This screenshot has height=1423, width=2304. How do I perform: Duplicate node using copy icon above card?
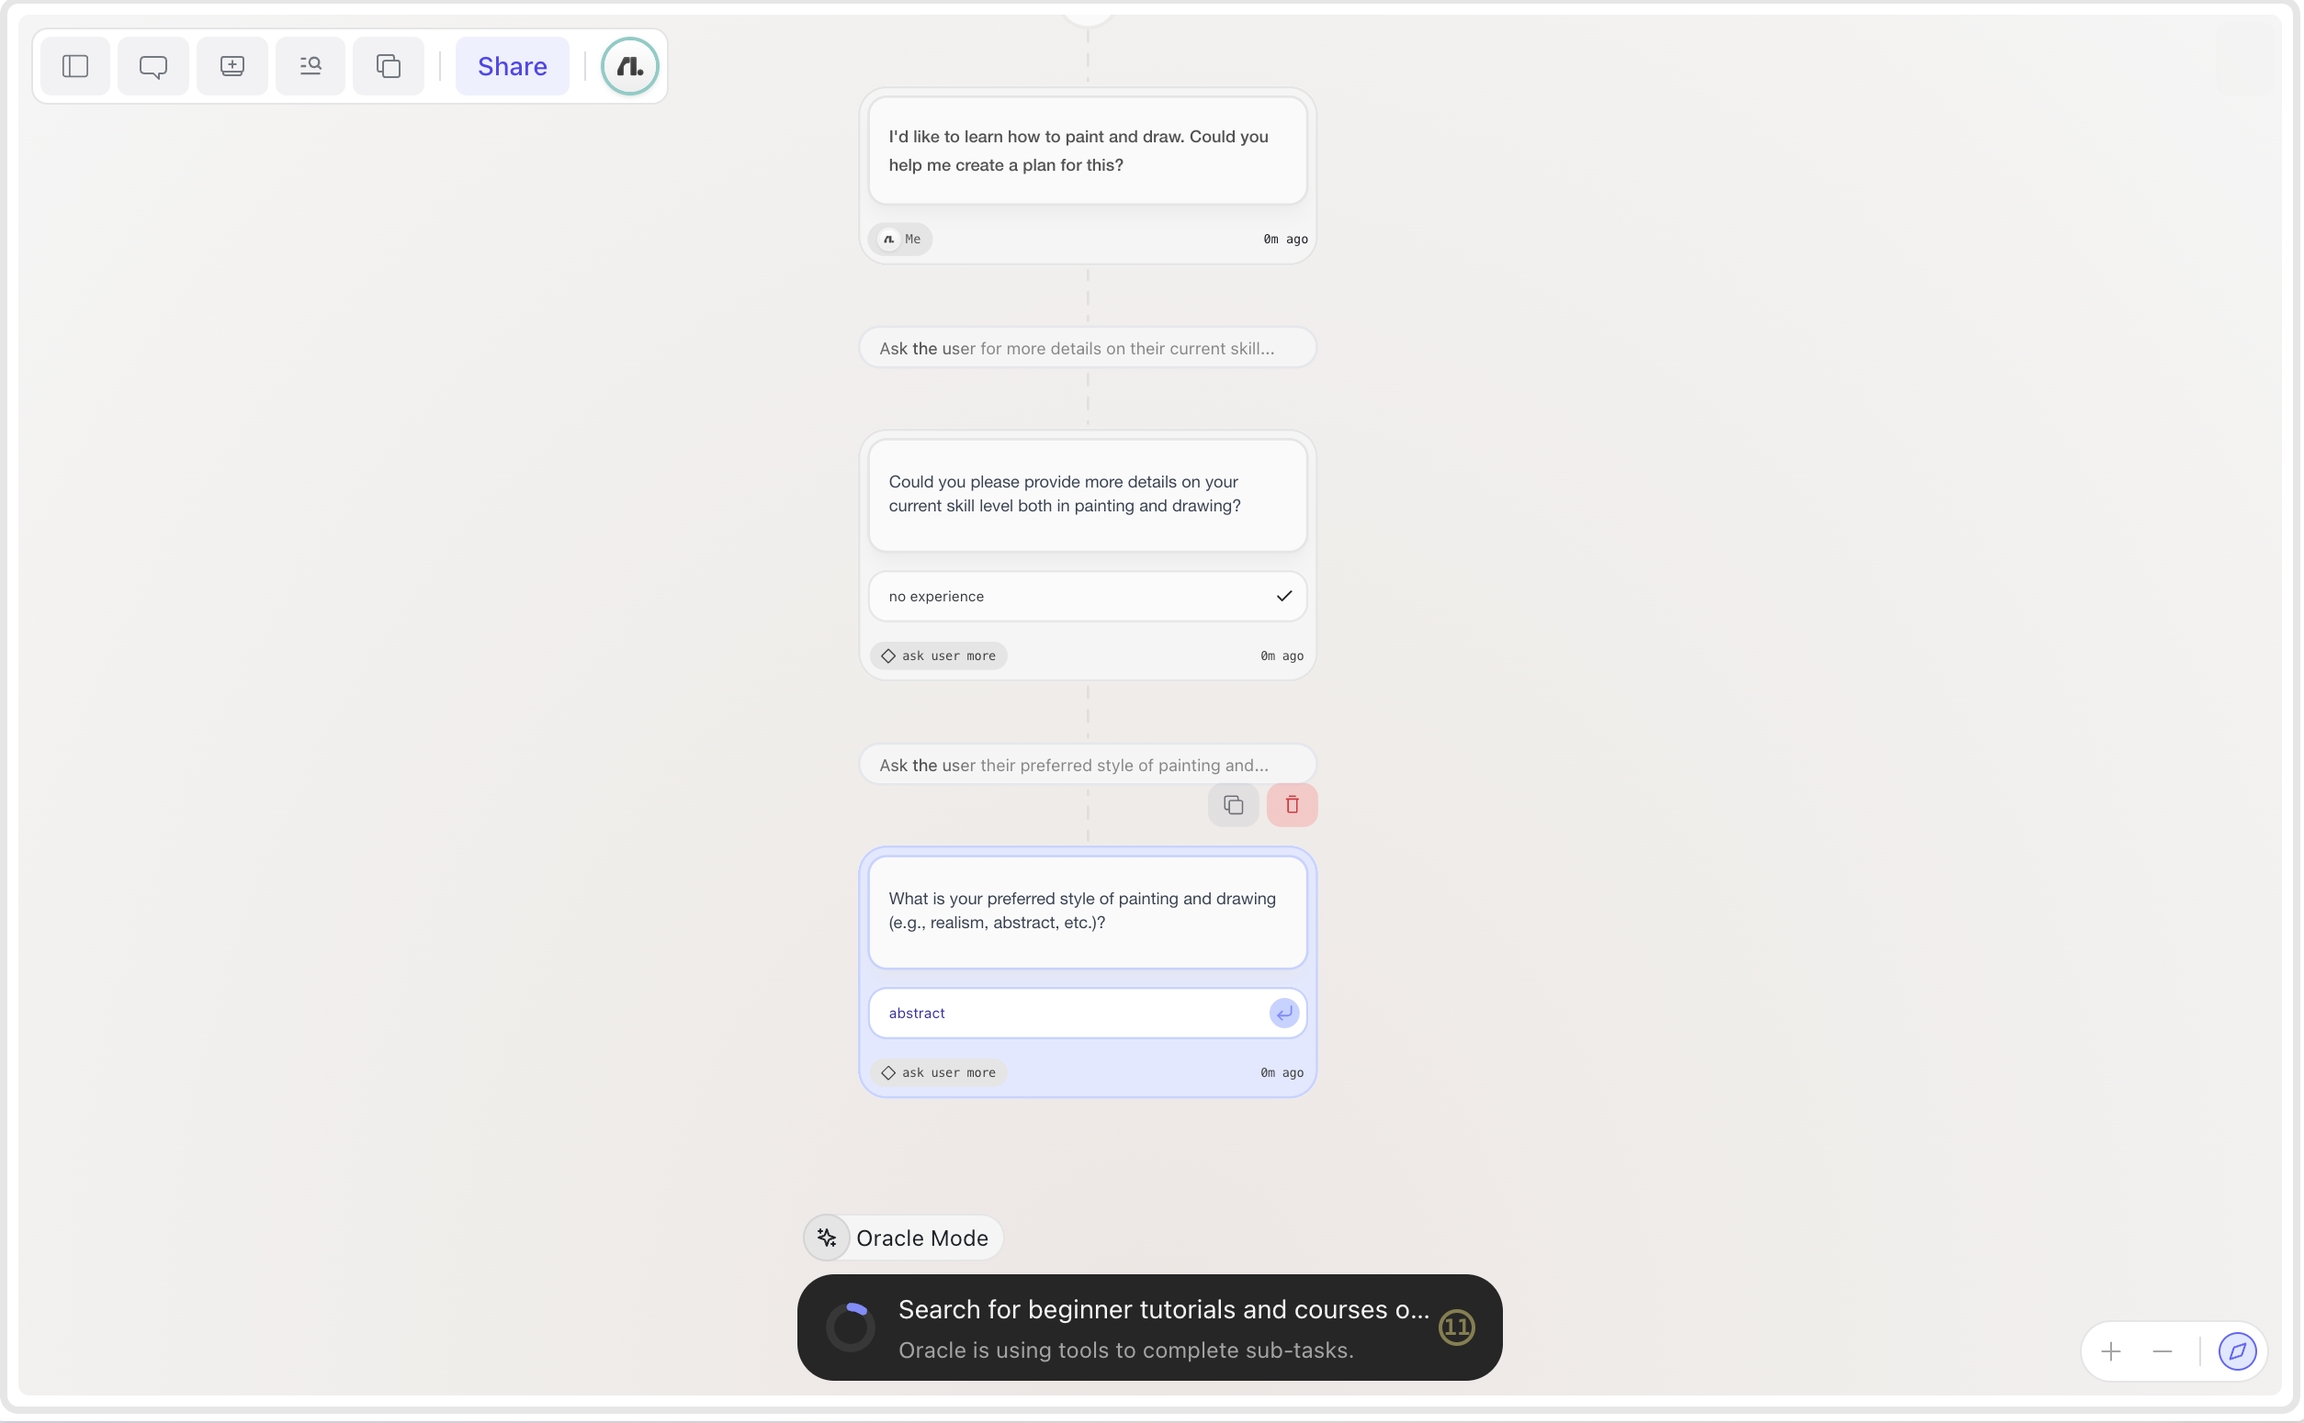tap(1232, 805)
